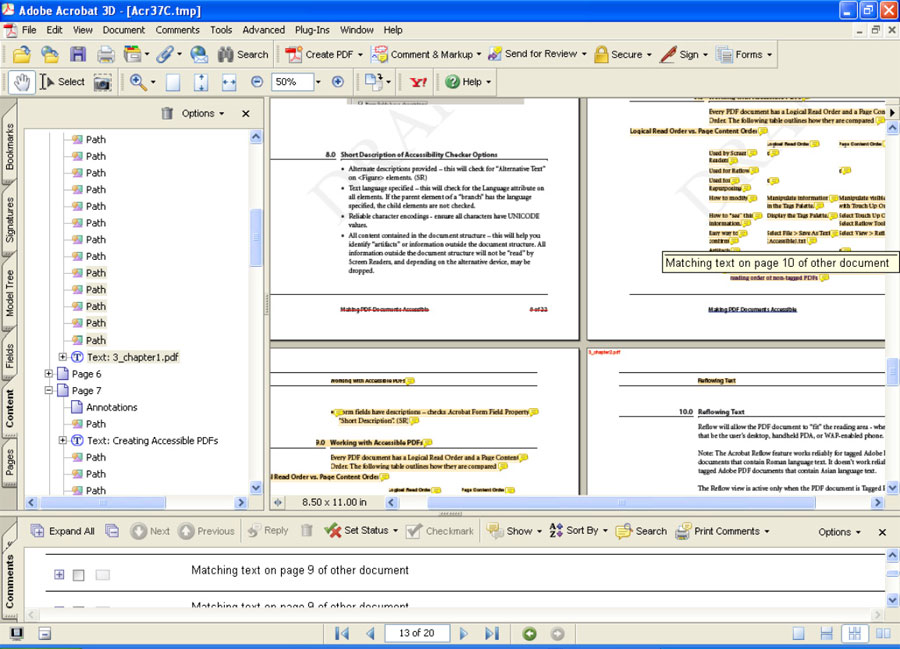Activate the Select text tool
This screenshot has width=900, height=649.
[62, 82]
